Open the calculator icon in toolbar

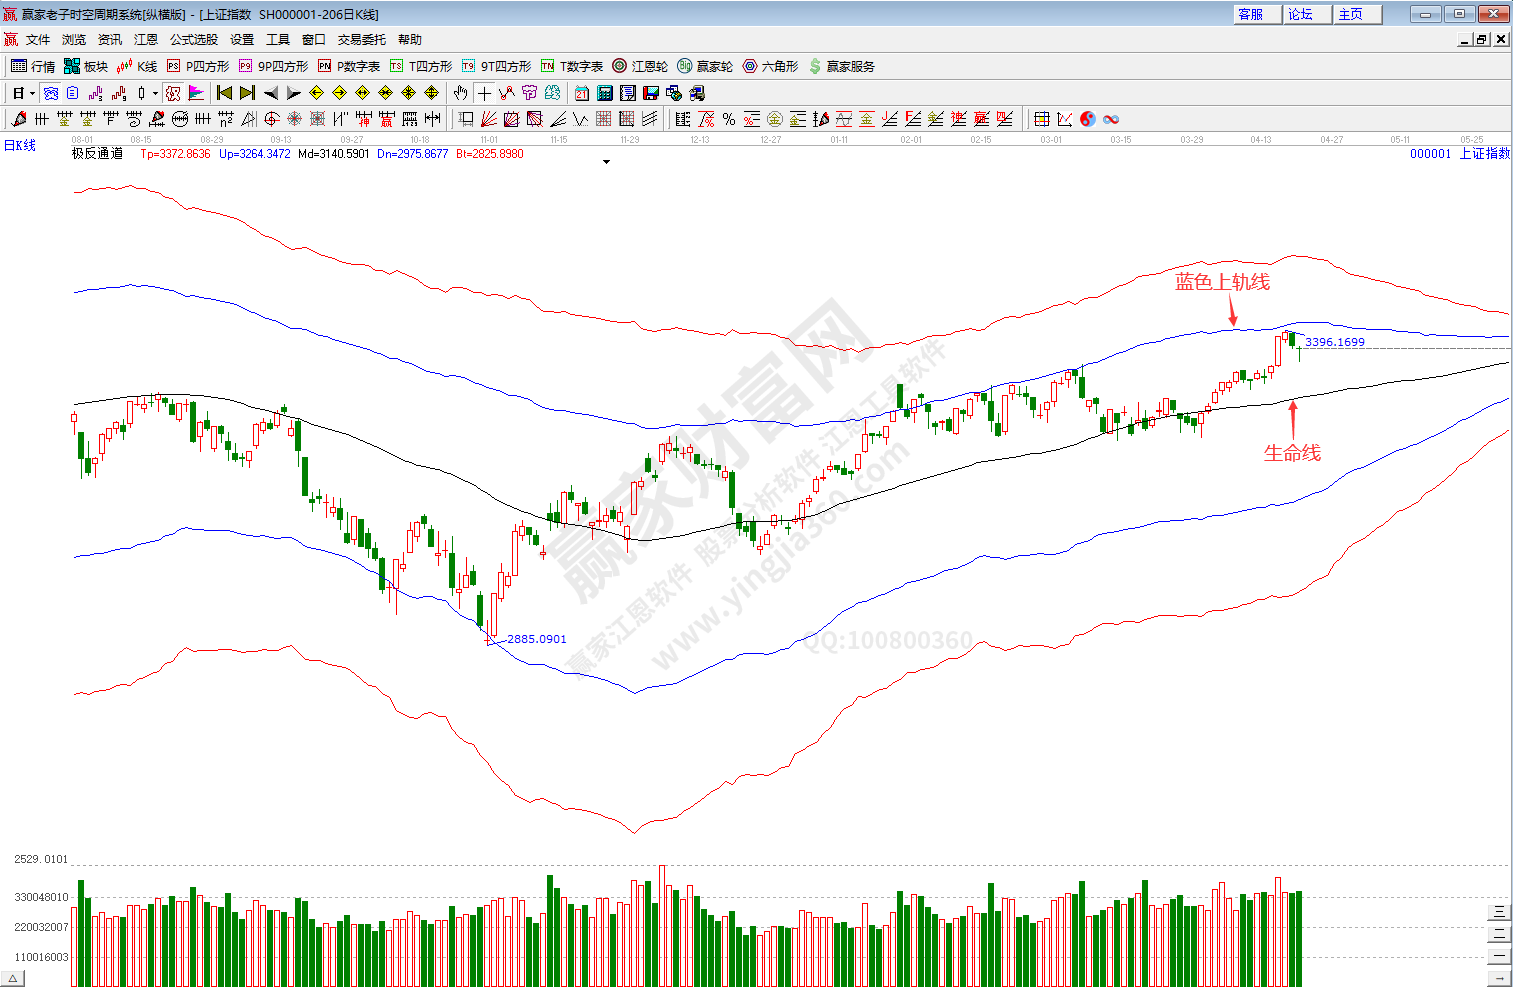(605, 93)
